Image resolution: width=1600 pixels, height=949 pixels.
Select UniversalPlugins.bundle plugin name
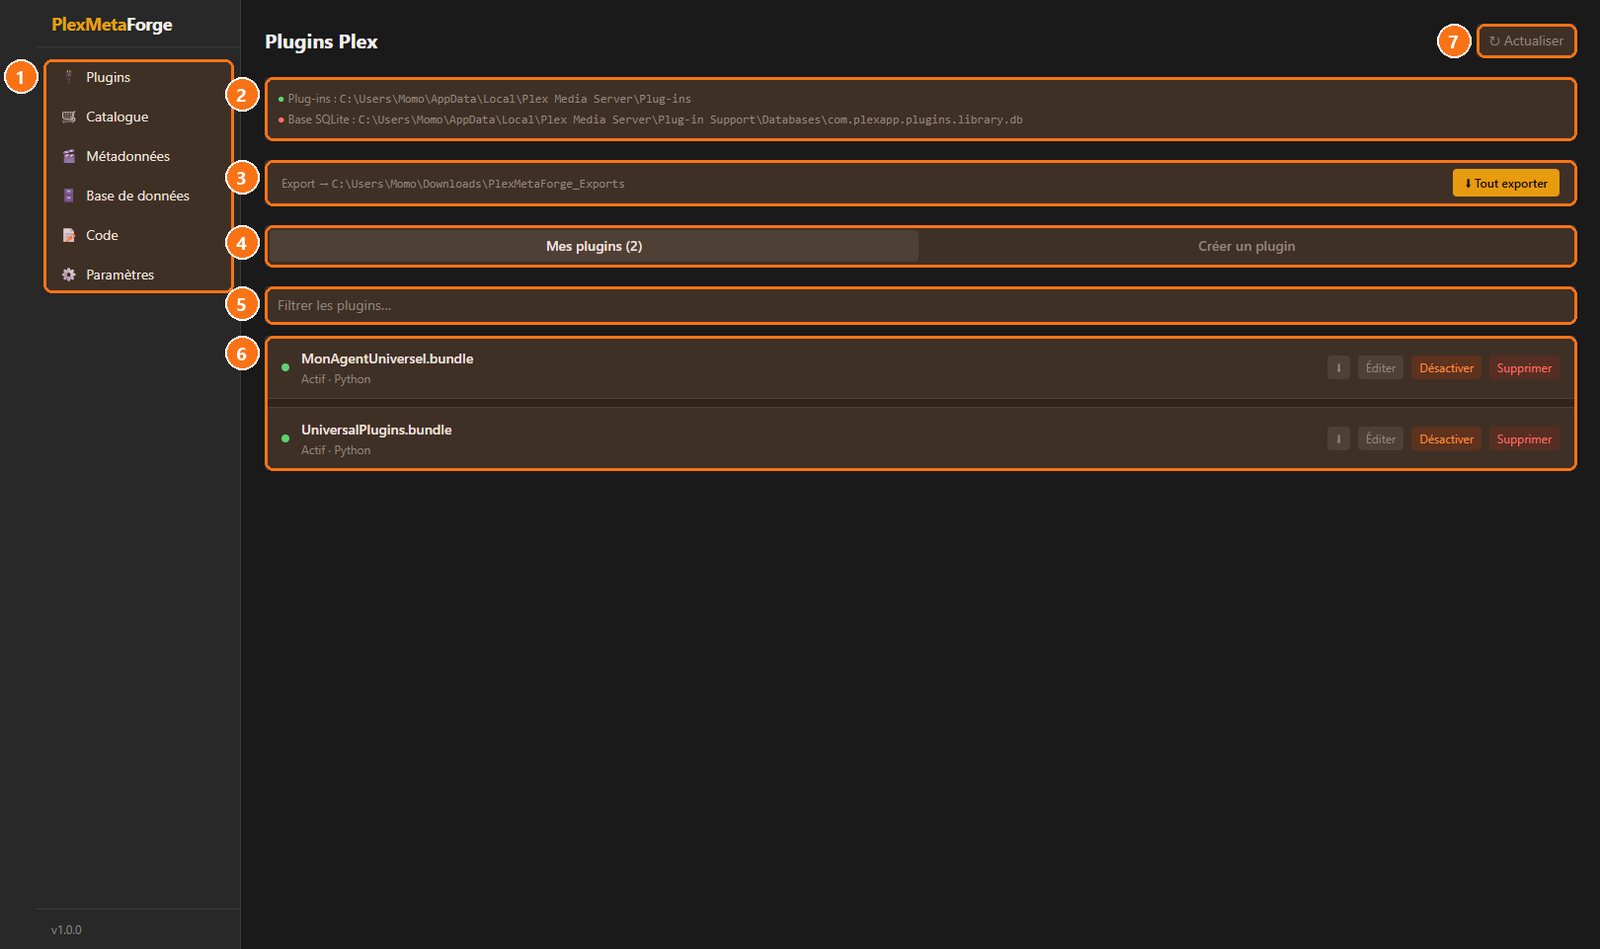click(x=376, y=430)
